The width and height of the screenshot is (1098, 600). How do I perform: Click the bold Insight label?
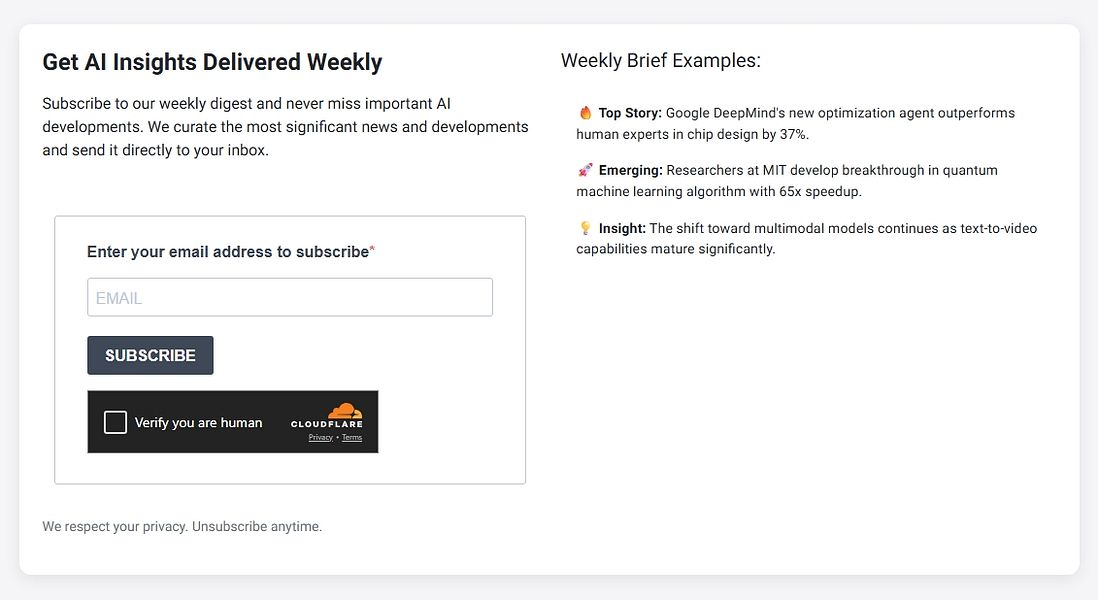tap(620, 227)
